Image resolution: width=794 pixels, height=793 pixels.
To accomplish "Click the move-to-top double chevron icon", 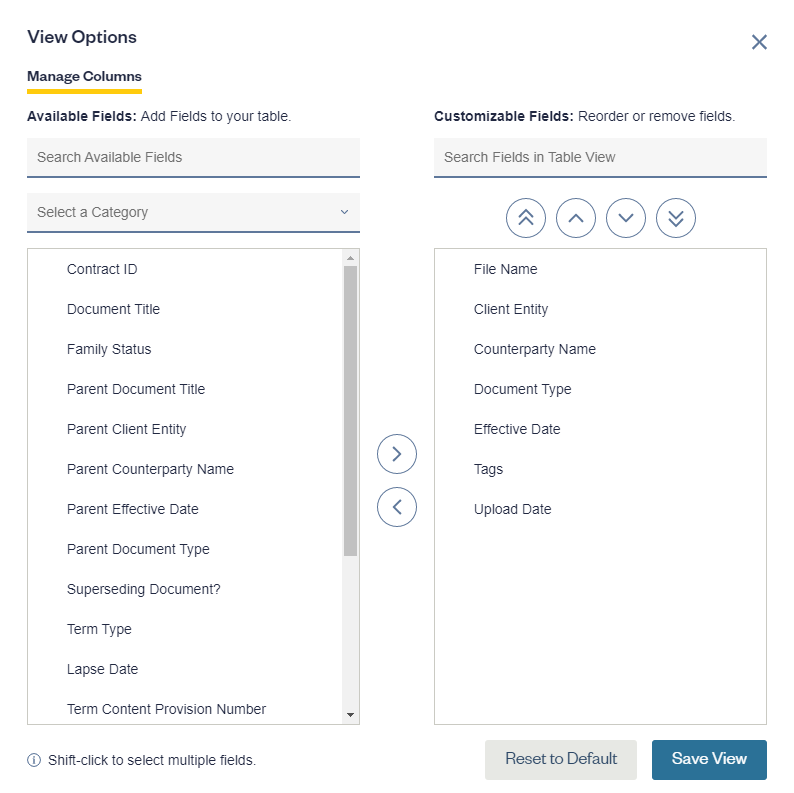I will [x=526, y=218].
